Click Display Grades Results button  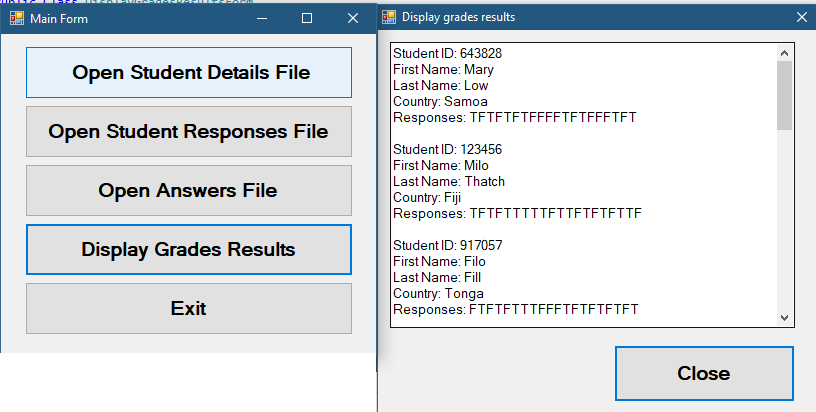click(188, 249)
